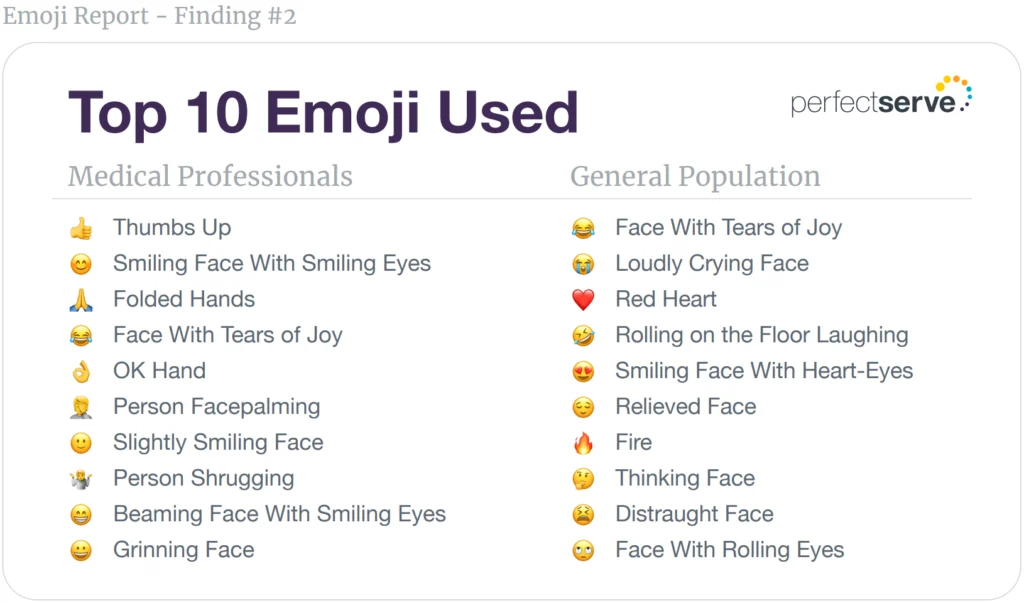Click the Thumbs Up emoji icon

81,229
